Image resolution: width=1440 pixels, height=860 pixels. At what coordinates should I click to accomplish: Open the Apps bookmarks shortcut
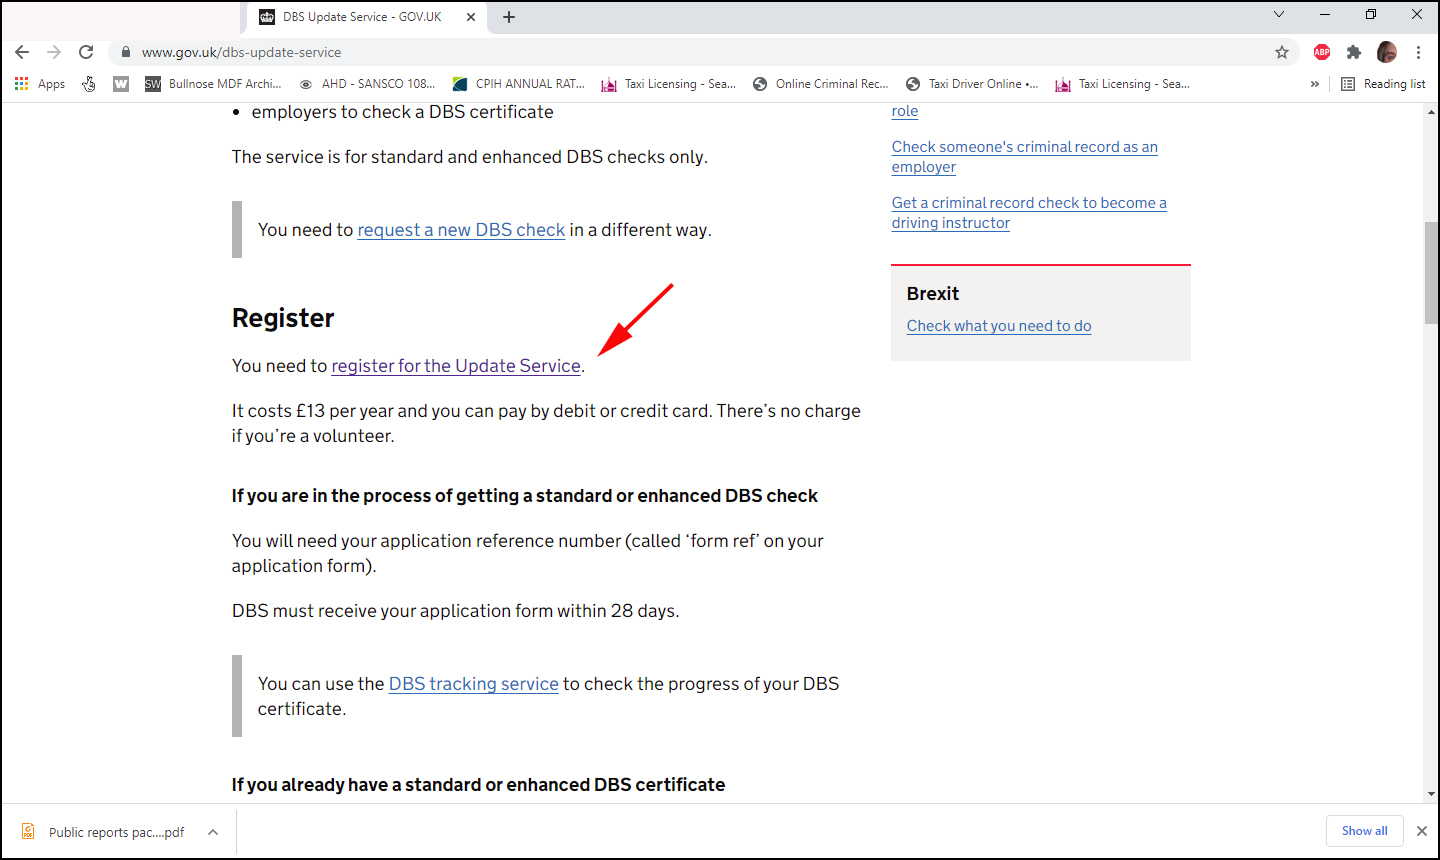click(x=40, y=84)
